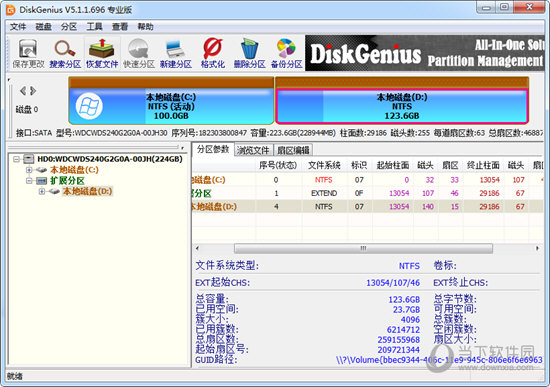The height and width of the screenshot is (387, 550).
Task: Click the 总扇区数 value 259155968
Action: 398,340
